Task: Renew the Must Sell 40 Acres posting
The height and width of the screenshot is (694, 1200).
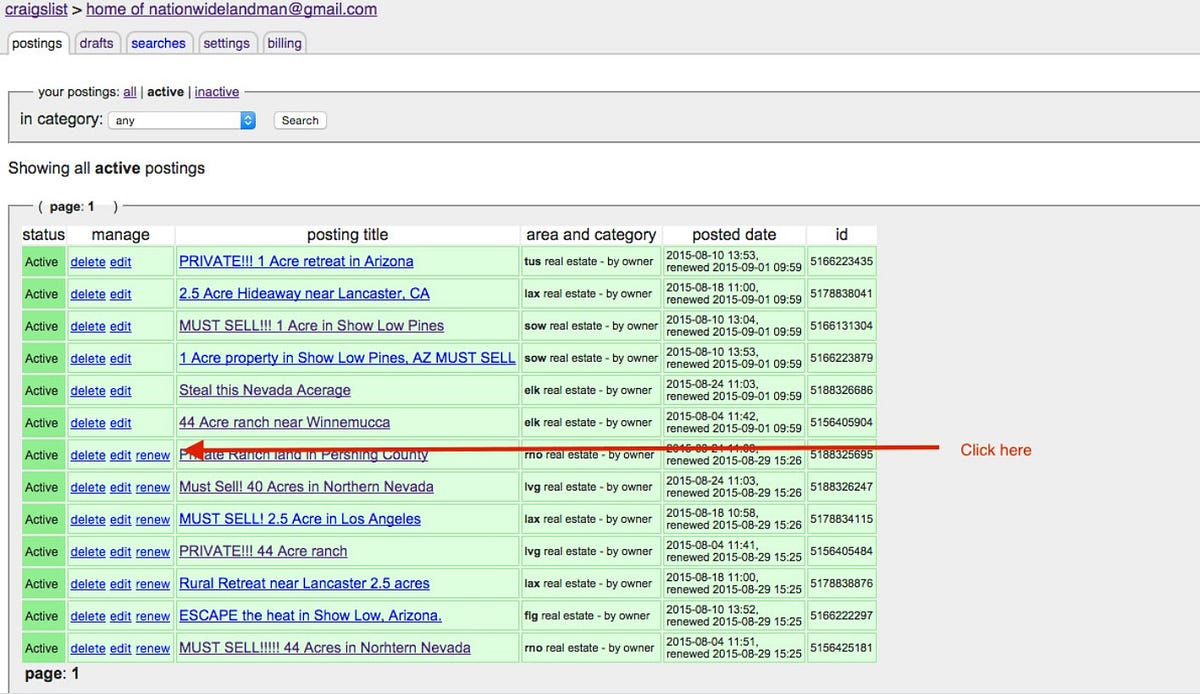Action: [152, 487]
